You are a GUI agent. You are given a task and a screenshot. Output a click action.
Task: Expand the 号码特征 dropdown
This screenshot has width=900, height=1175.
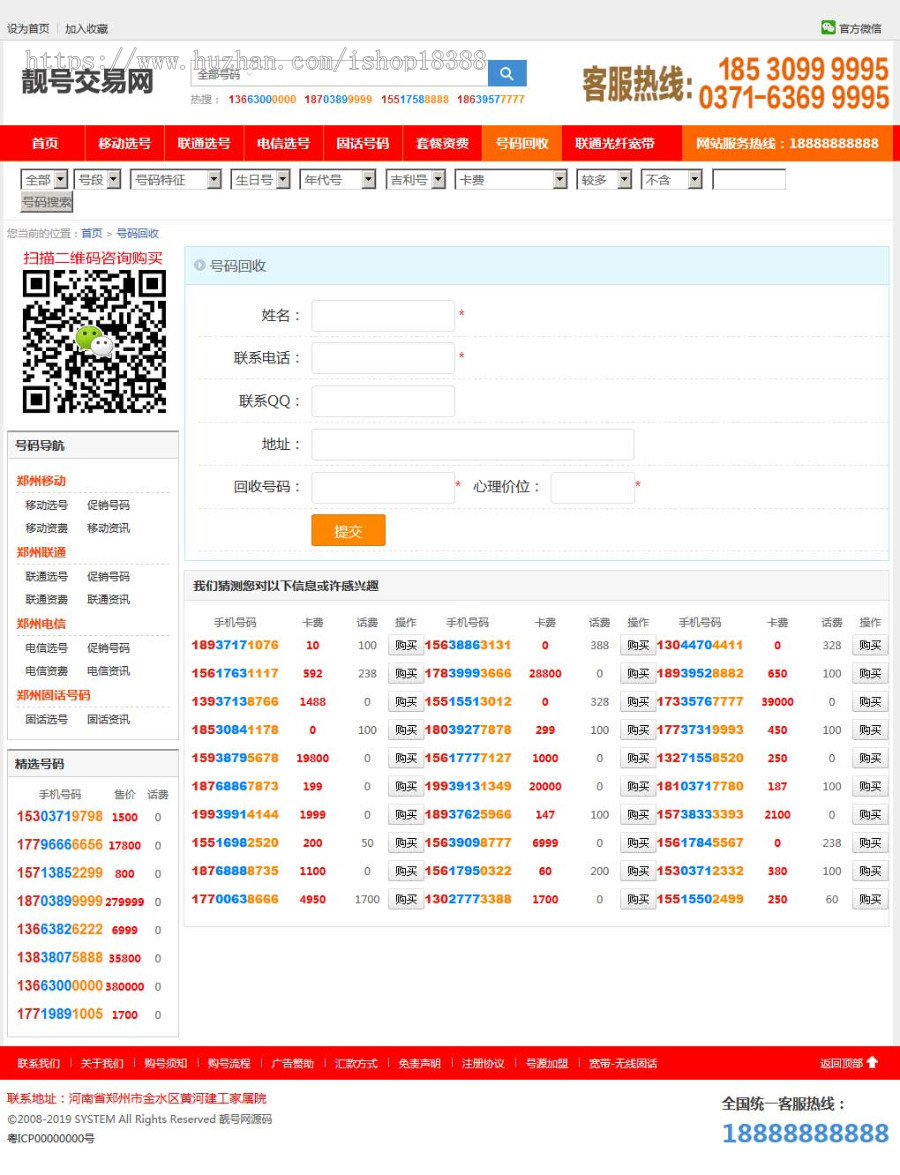coord(176,180)
